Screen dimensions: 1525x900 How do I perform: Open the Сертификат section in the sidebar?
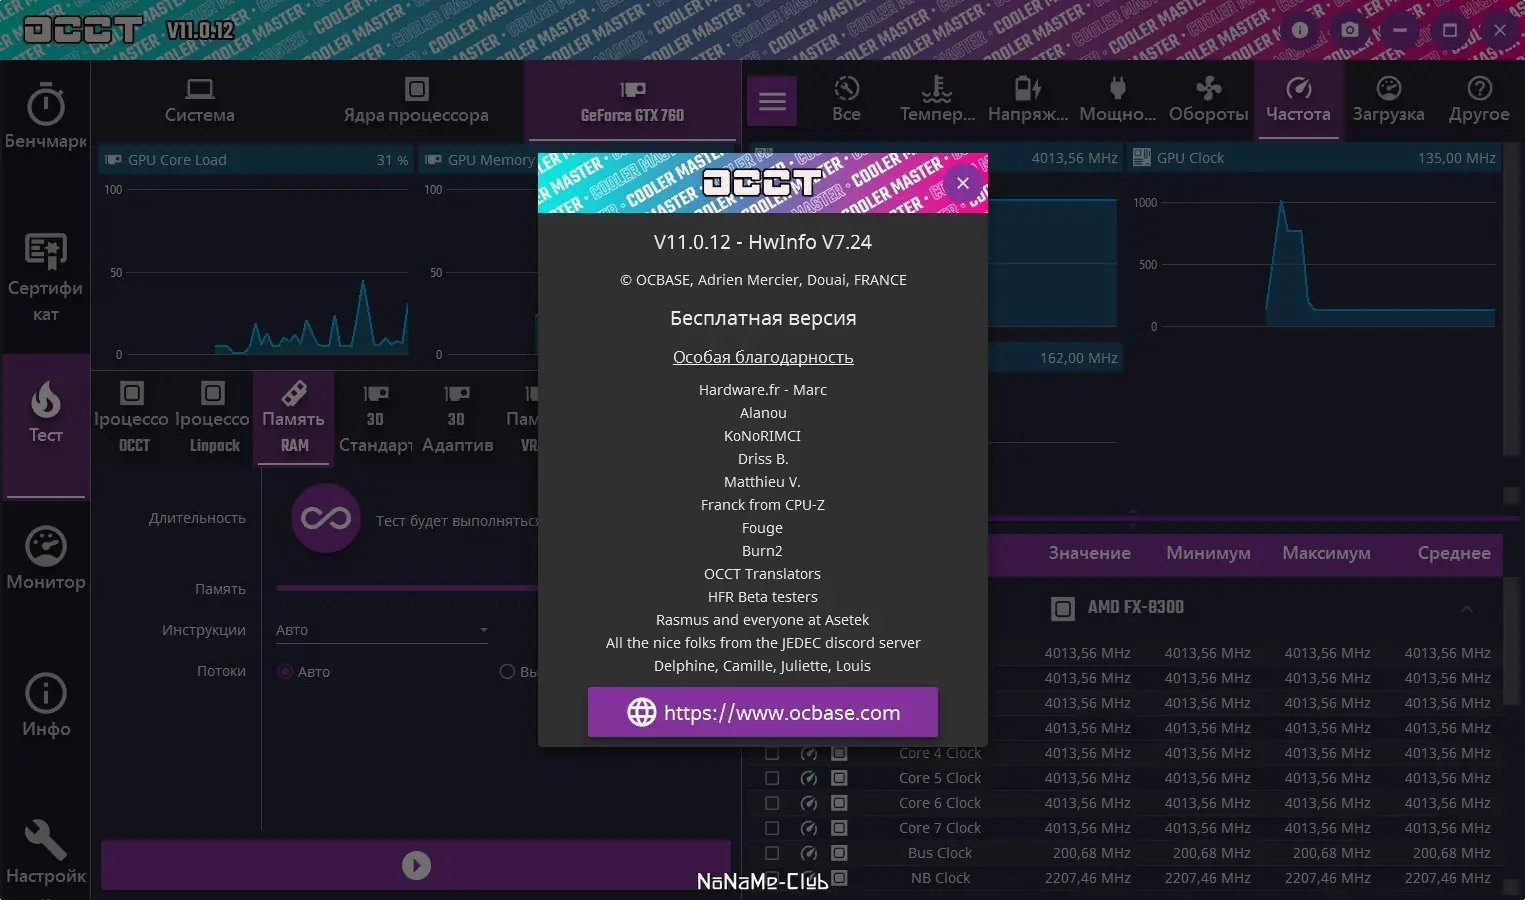coord(45,278)
